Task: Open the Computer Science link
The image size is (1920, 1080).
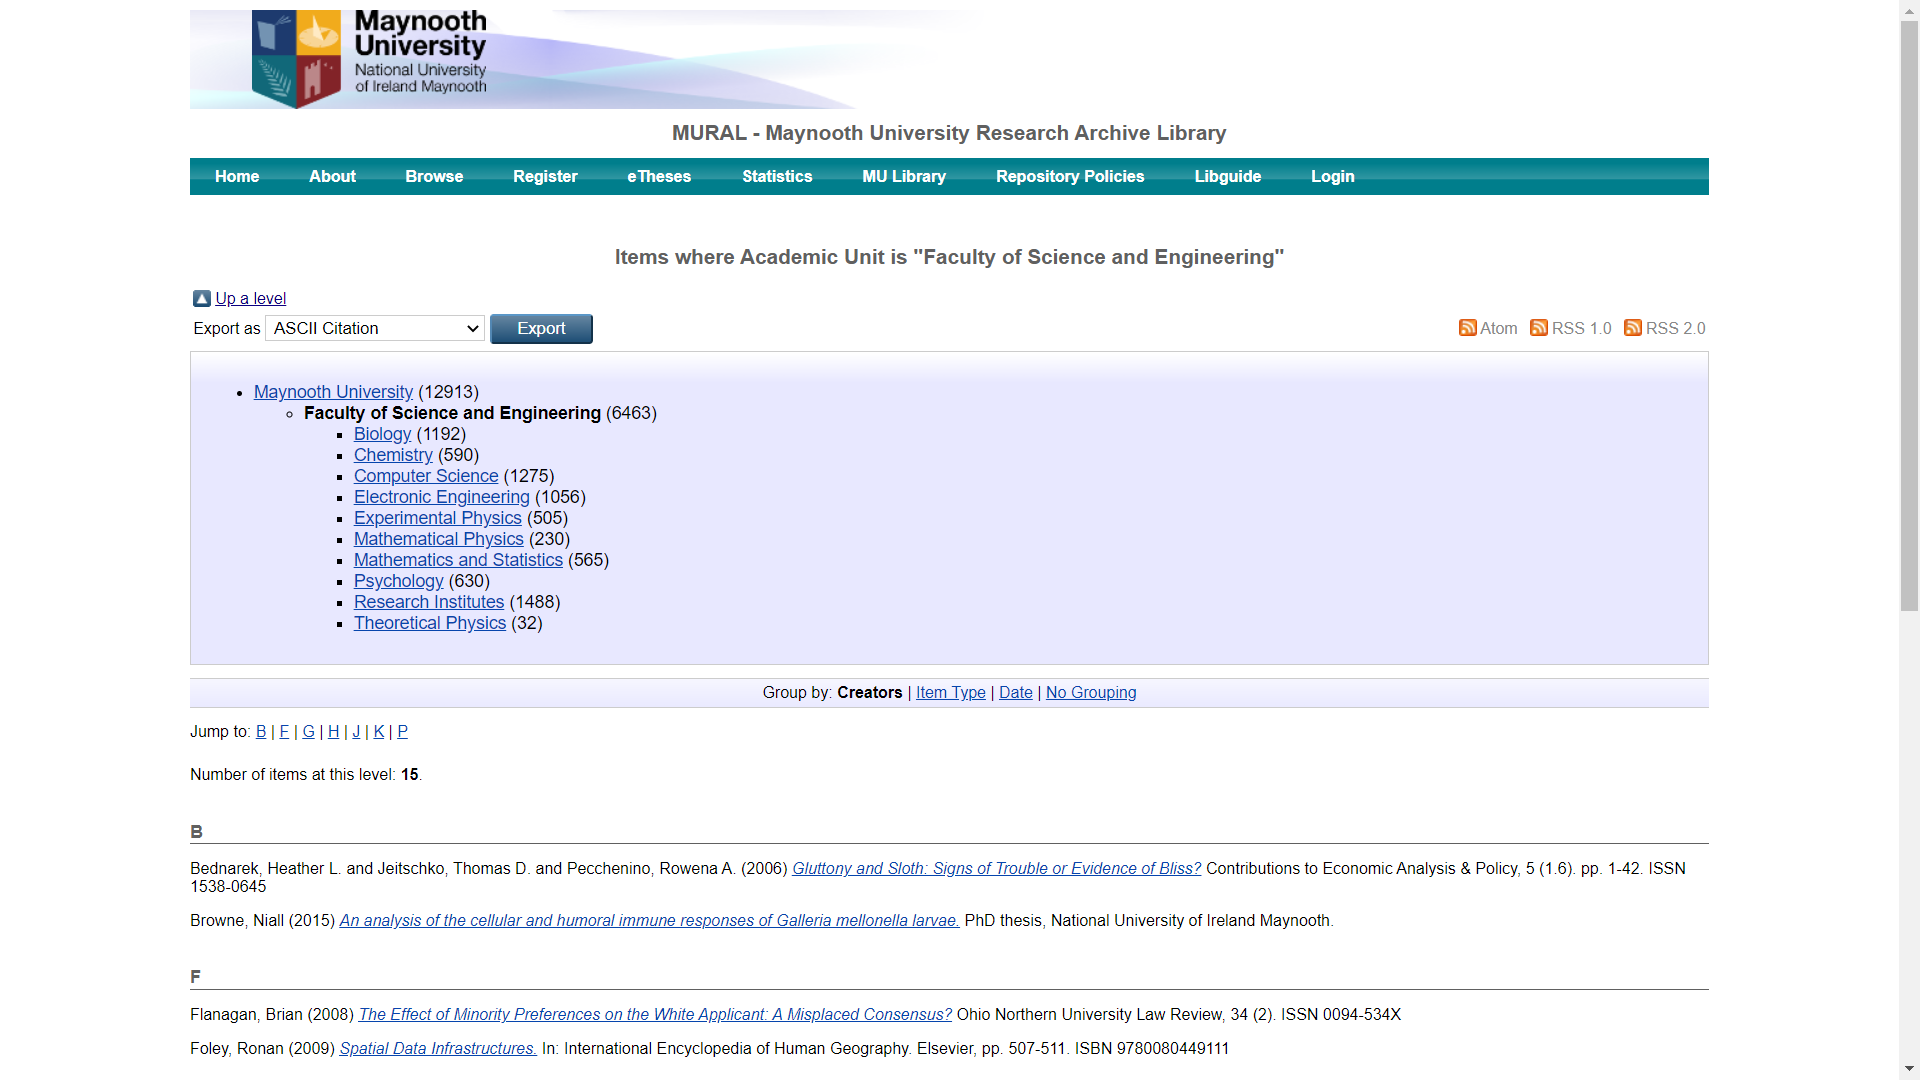Action: tap(426, 476)
